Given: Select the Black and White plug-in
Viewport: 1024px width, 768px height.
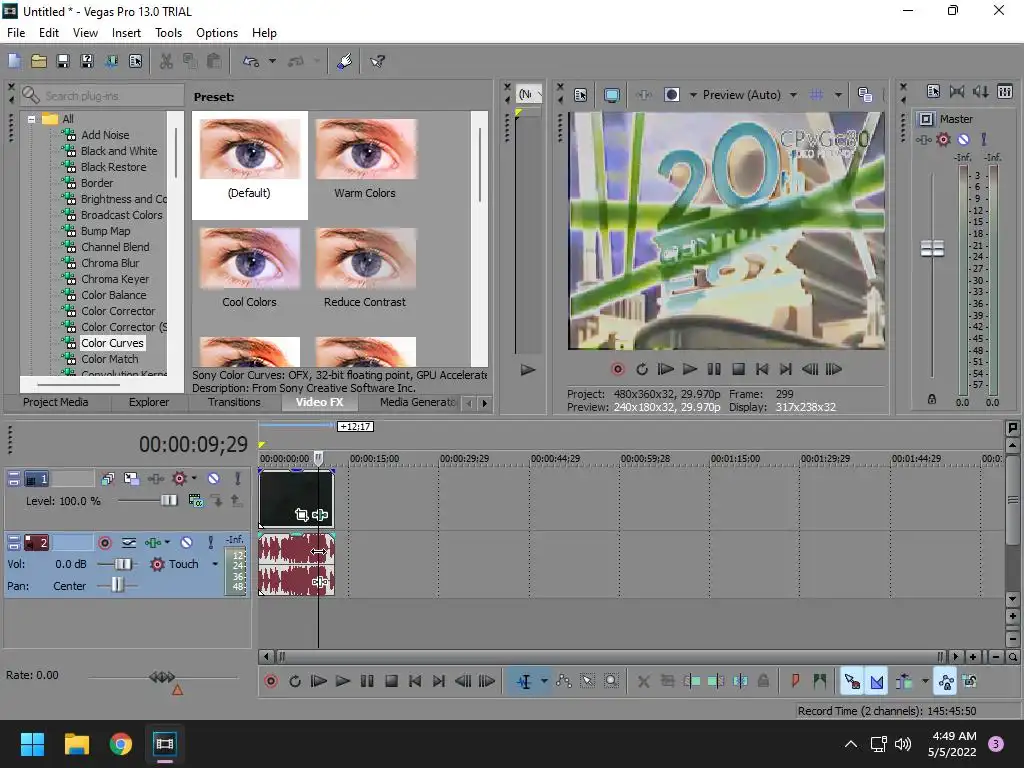Looking at the screenshot, I should [119, 151].
